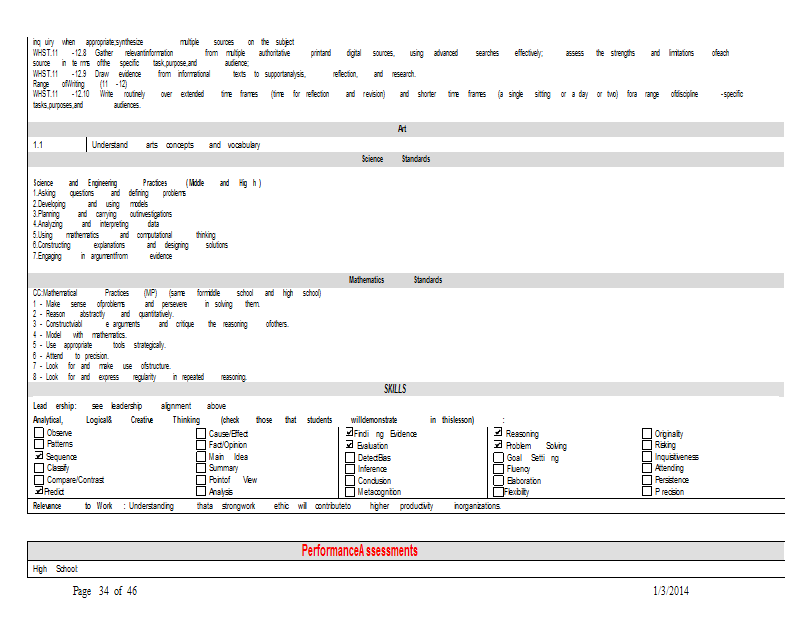Viewport: 800px width, 618px height.
Task: Uncheck the Problem Solving checkbox
Action: (498, 444)
